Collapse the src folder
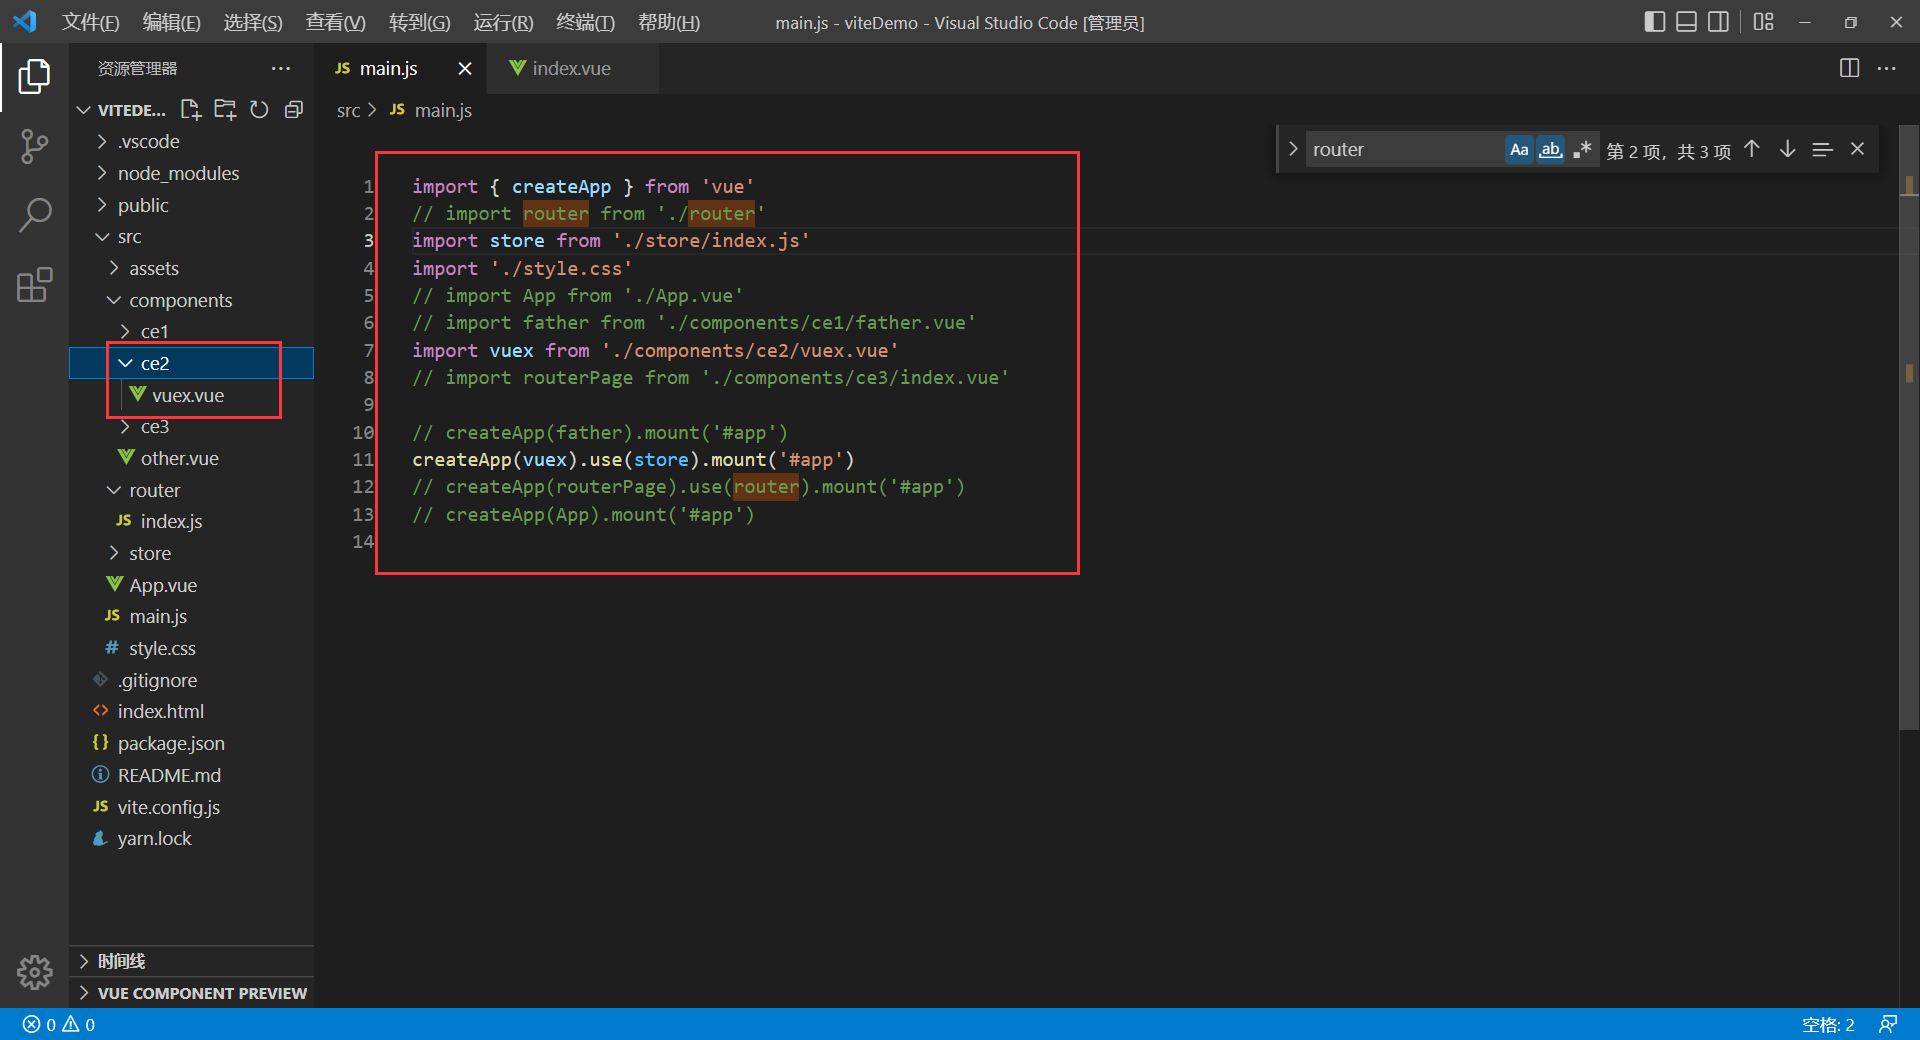Image resolution: width=1920 pixels, height=1040 pixels. [x=192, y=237]
